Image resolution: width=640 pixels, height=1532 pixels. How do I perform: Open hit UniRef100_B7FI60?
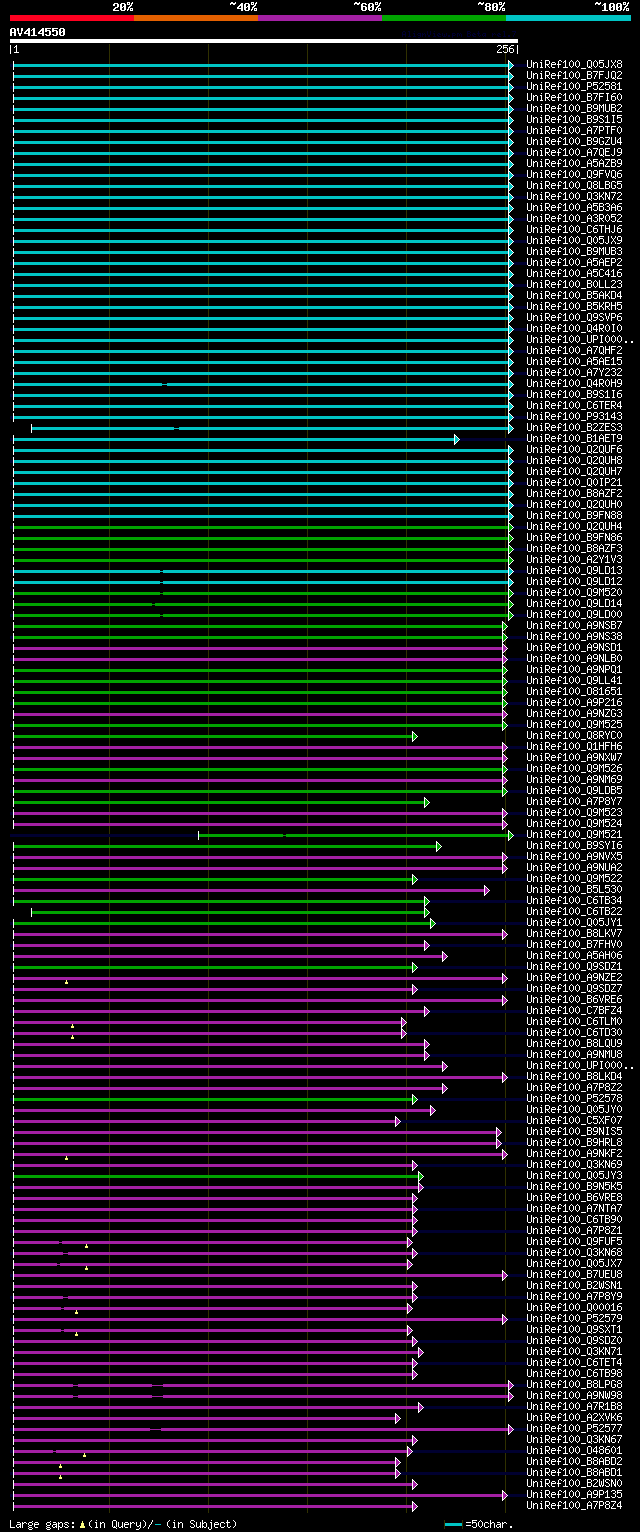[574, 97]
